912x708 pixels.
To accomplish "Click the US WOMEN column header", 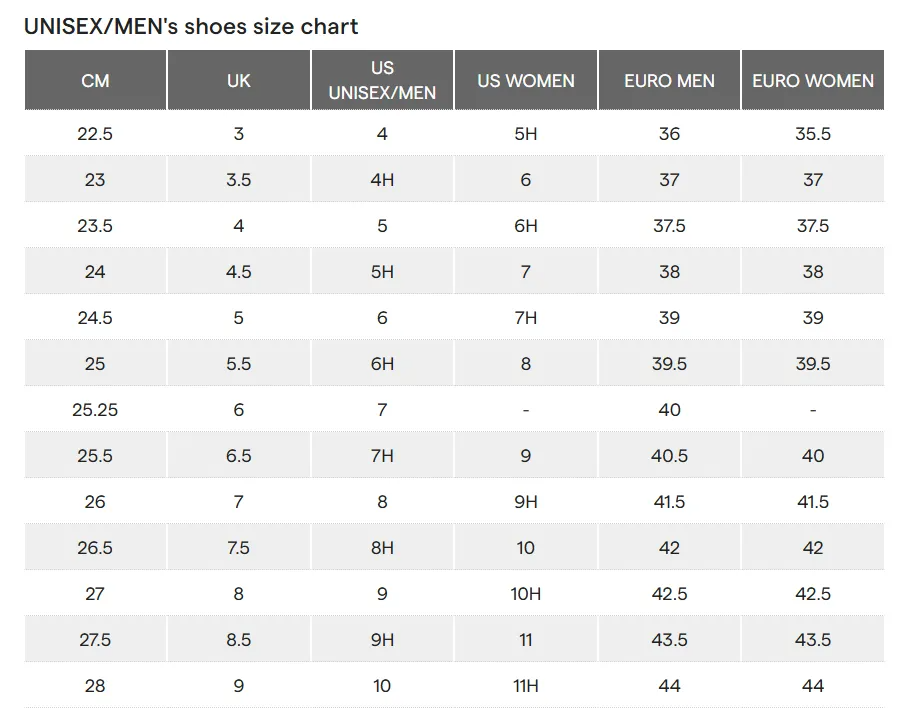I will point(526,80).
